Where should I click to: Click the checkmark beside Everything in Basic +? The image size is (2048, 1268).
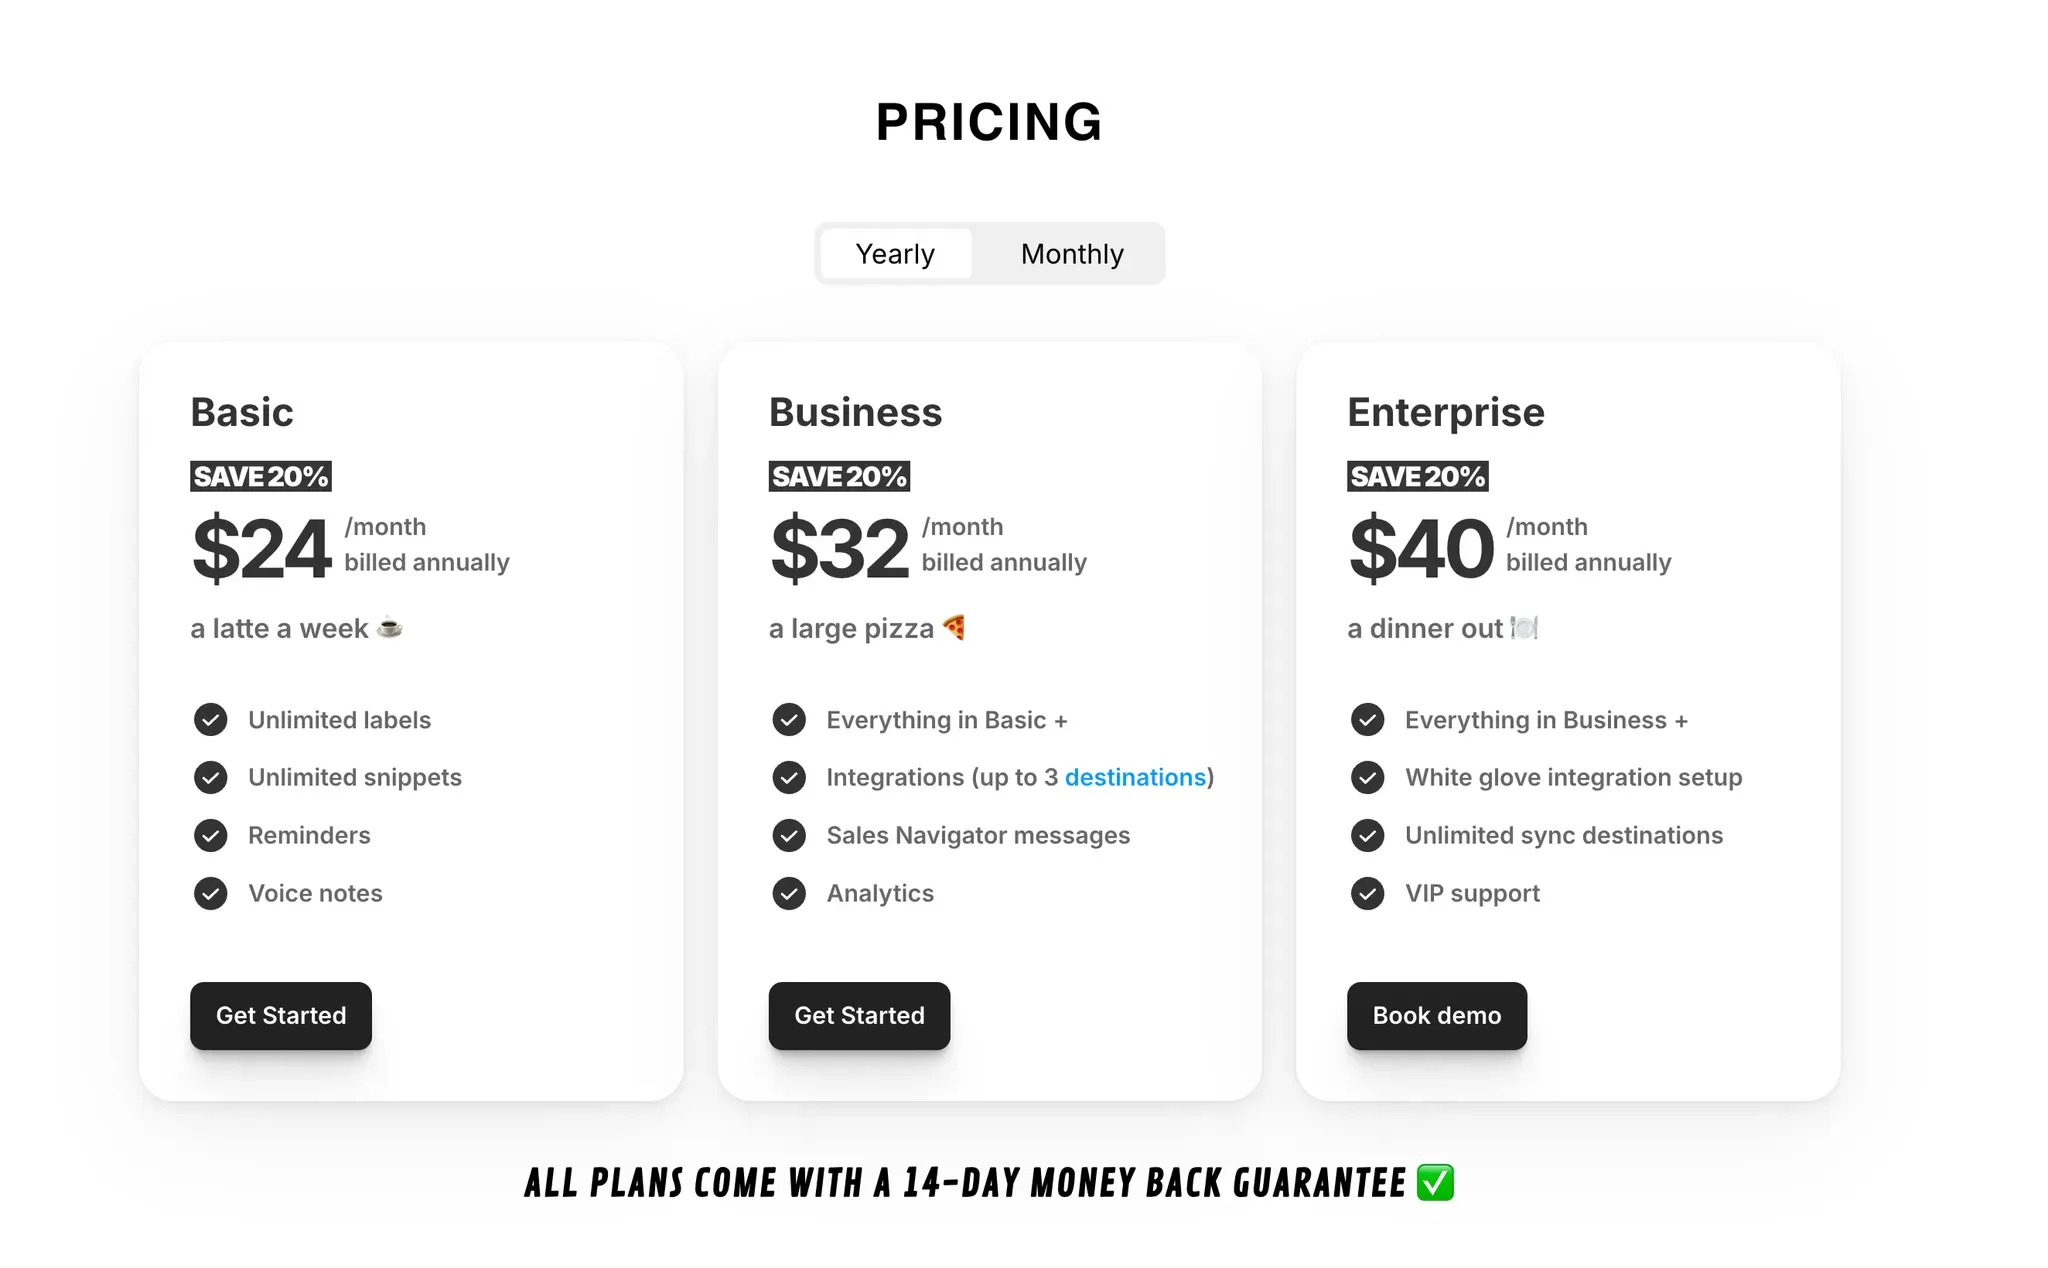789,719
